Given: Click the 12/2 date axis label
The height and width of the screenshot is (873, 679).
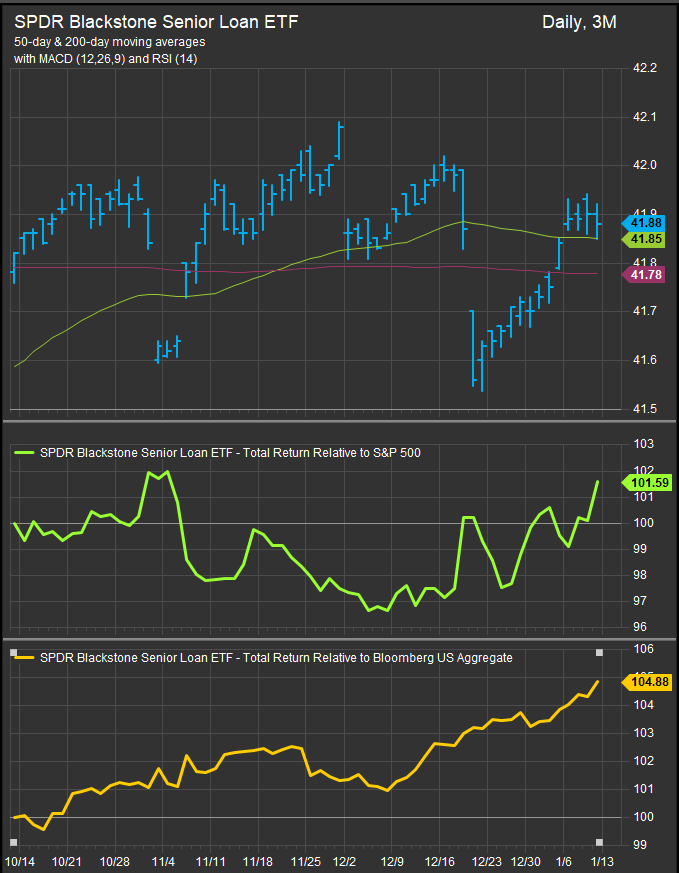Looking at the screenshot, I should [345, 861].
